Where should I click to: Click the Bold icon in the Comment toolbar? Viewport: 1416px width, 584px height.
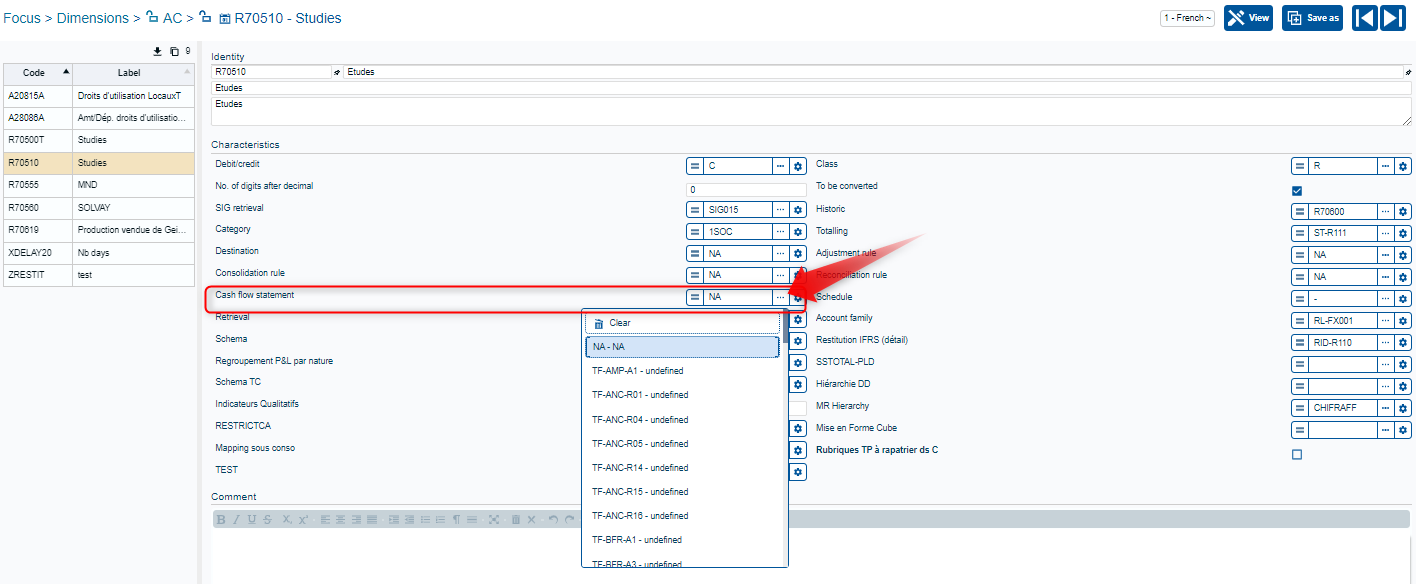221,520
